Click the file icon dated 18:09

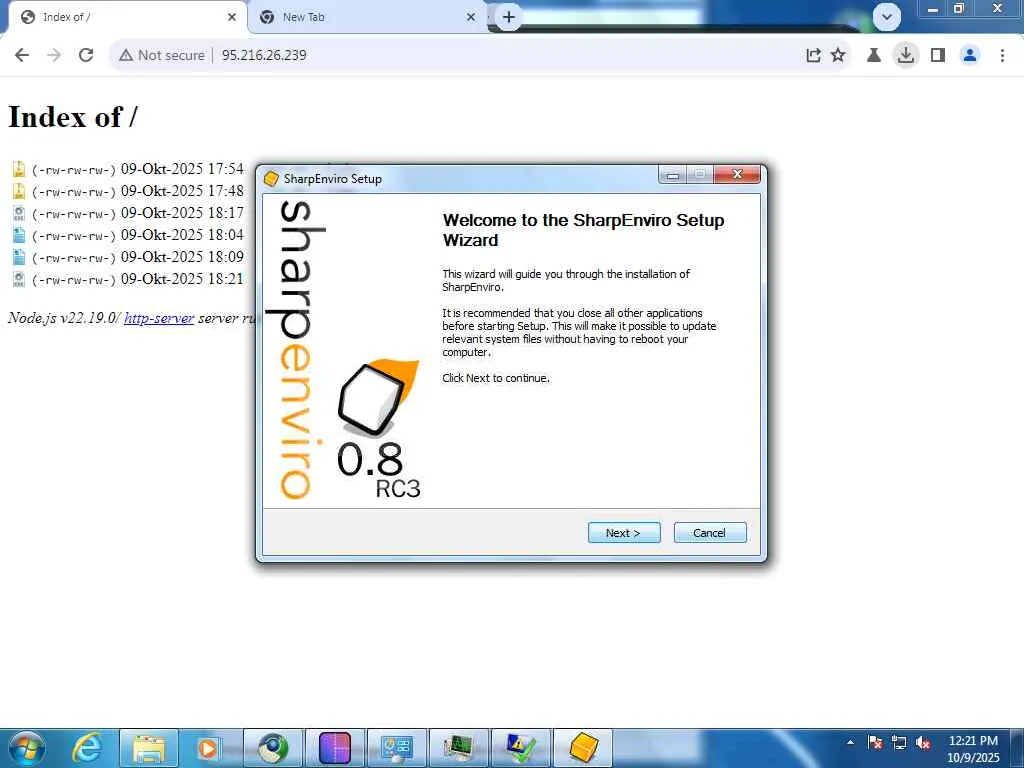click(19, 257)
